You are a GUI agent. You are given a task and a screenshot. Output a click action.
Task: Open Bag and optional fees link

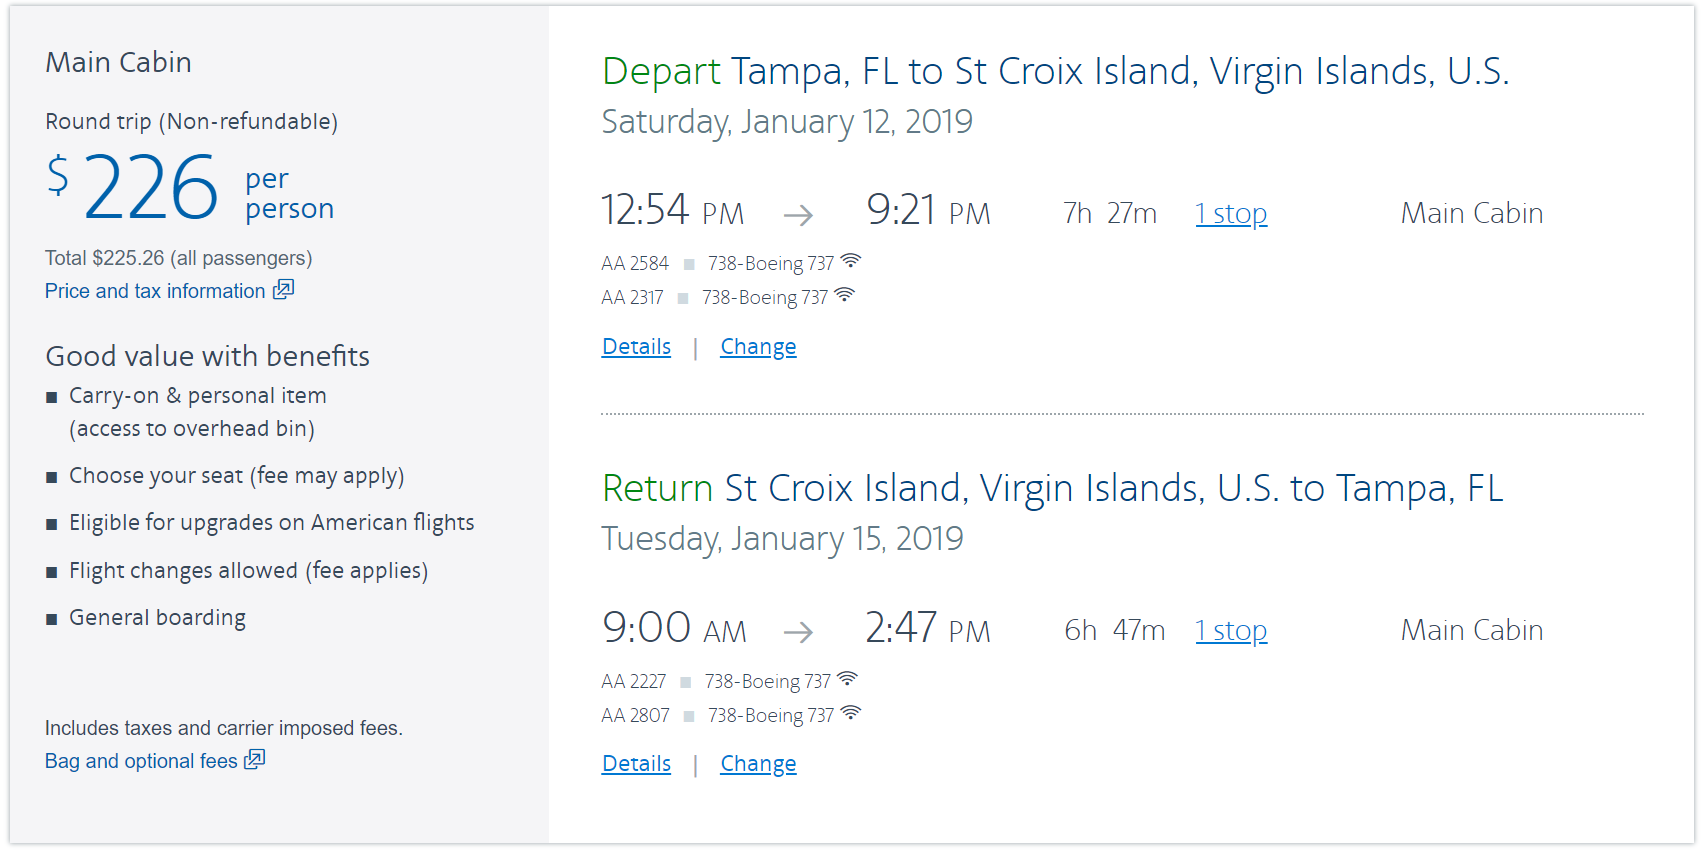(x=141, y=761)
